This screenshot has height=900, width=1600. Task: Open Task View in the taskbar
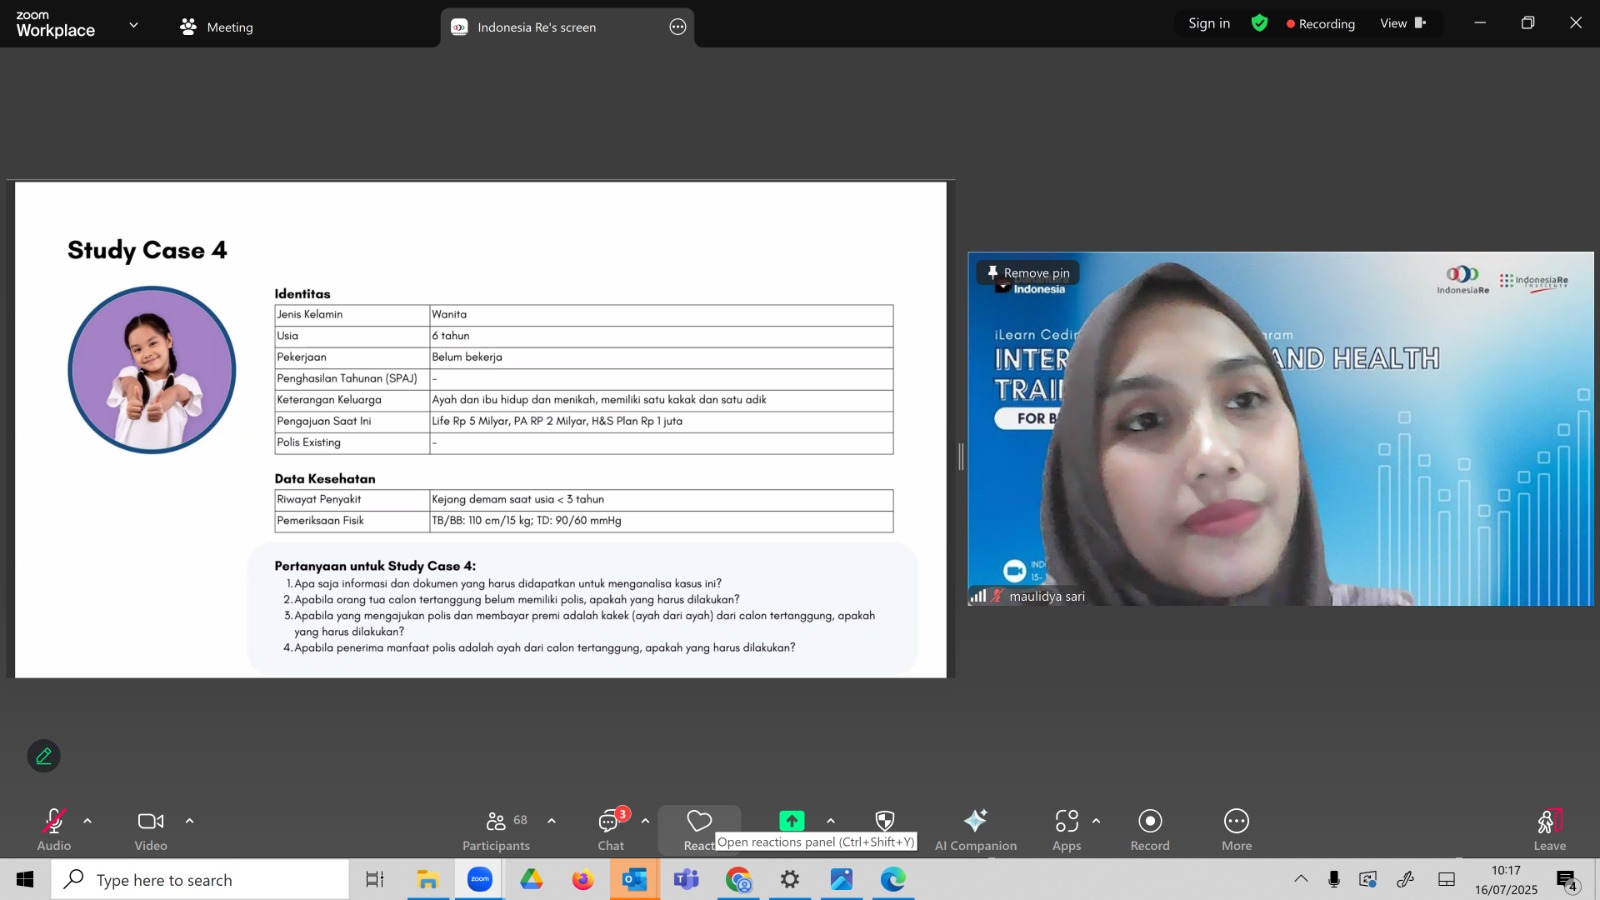(375, 880)
